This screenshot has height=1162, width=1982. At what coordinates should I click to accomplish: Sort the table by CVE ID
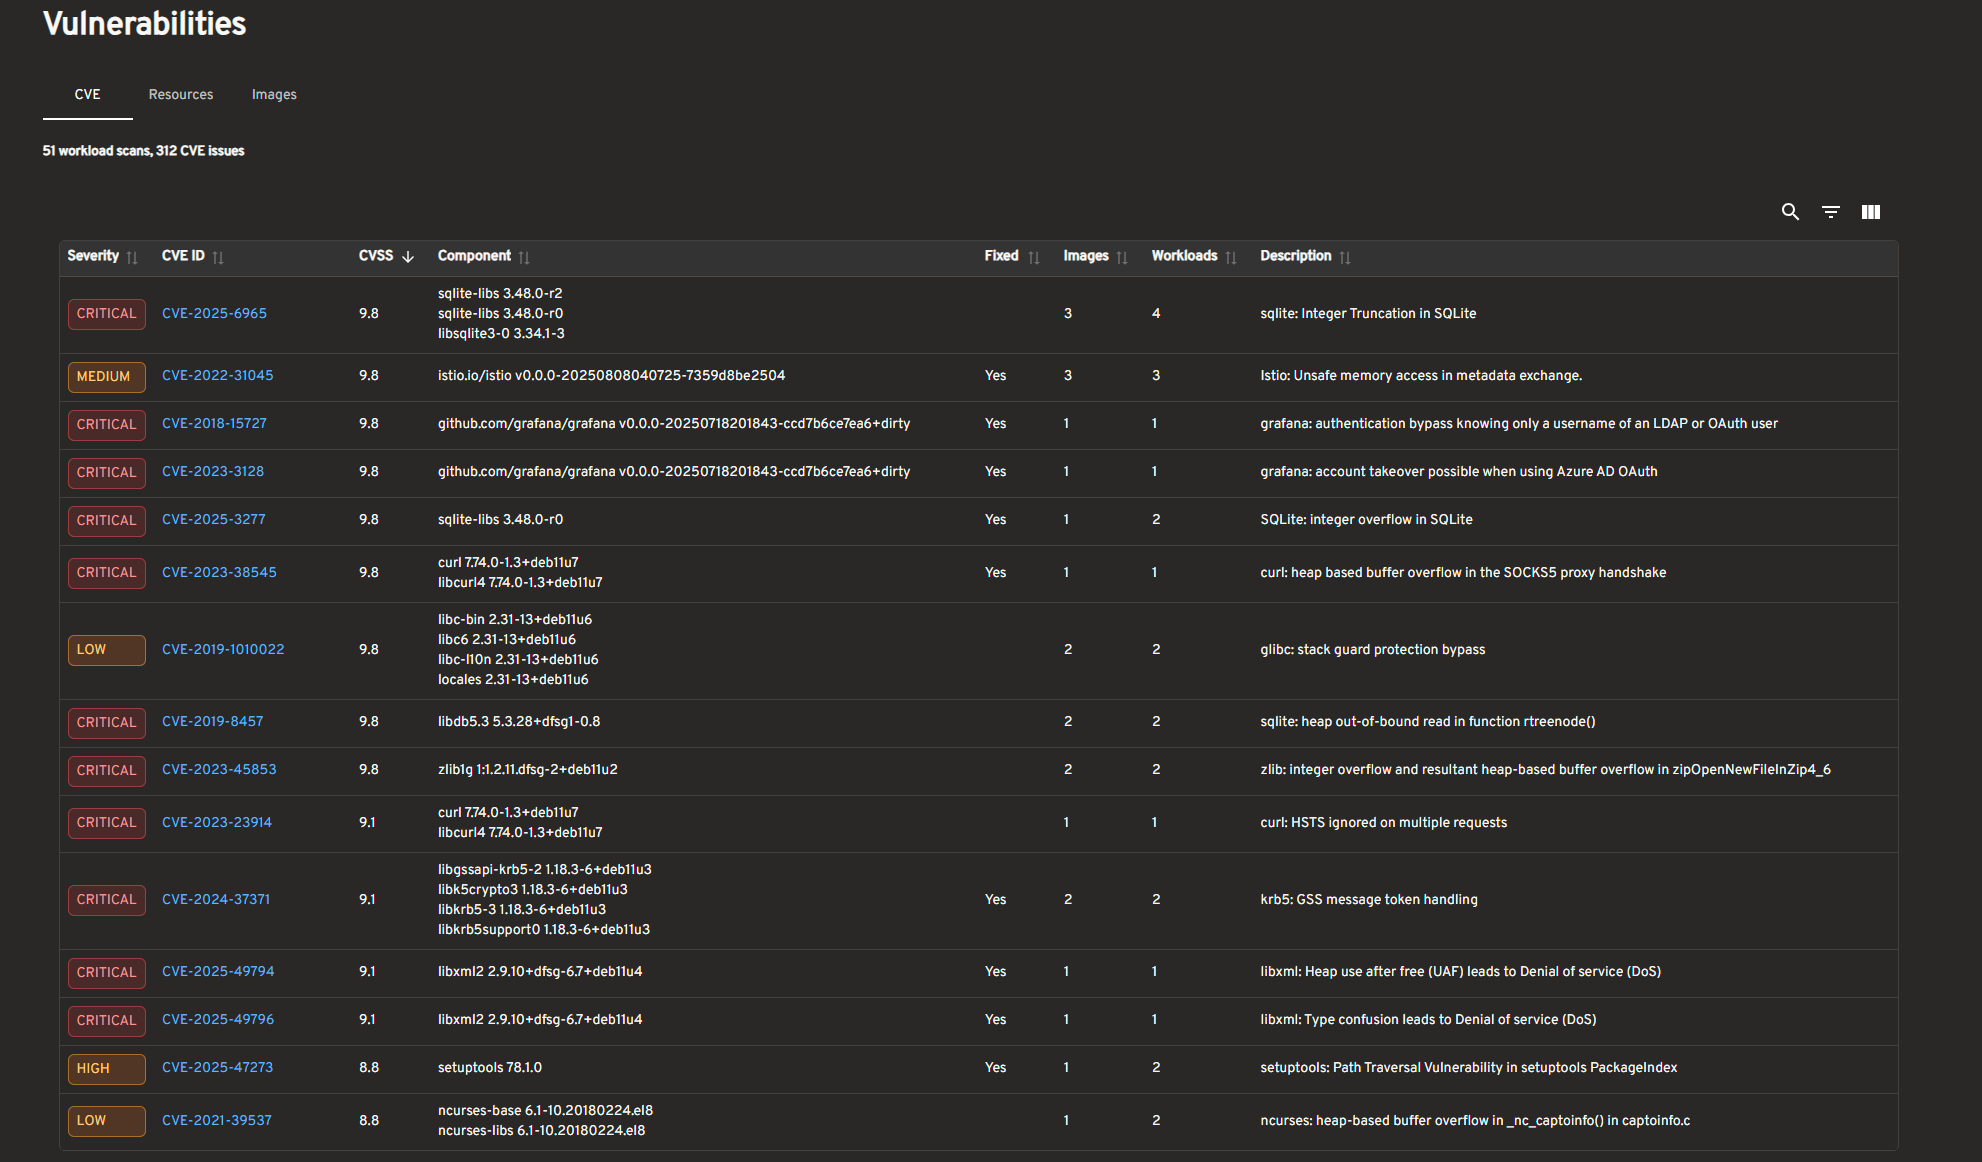[220, 256]
